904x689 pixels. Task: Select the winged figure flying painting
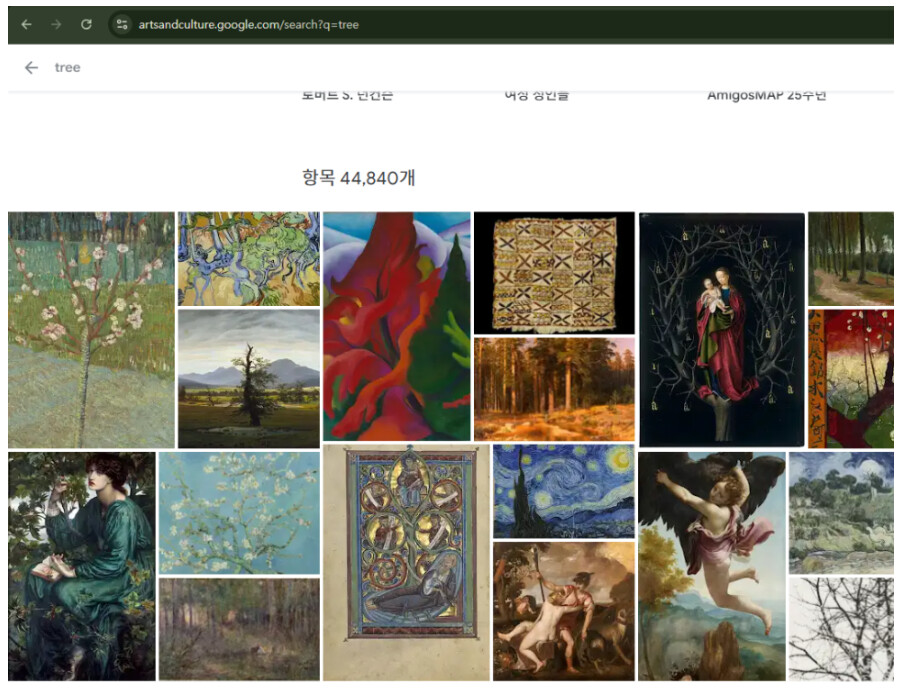(x=711, y=566)
